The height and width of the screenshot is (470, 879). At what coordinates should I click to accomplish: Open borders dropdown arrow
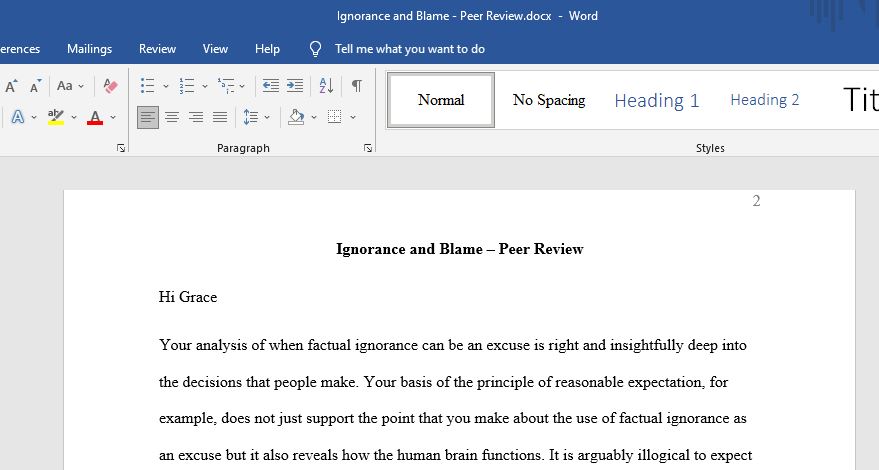pos(353,118)
